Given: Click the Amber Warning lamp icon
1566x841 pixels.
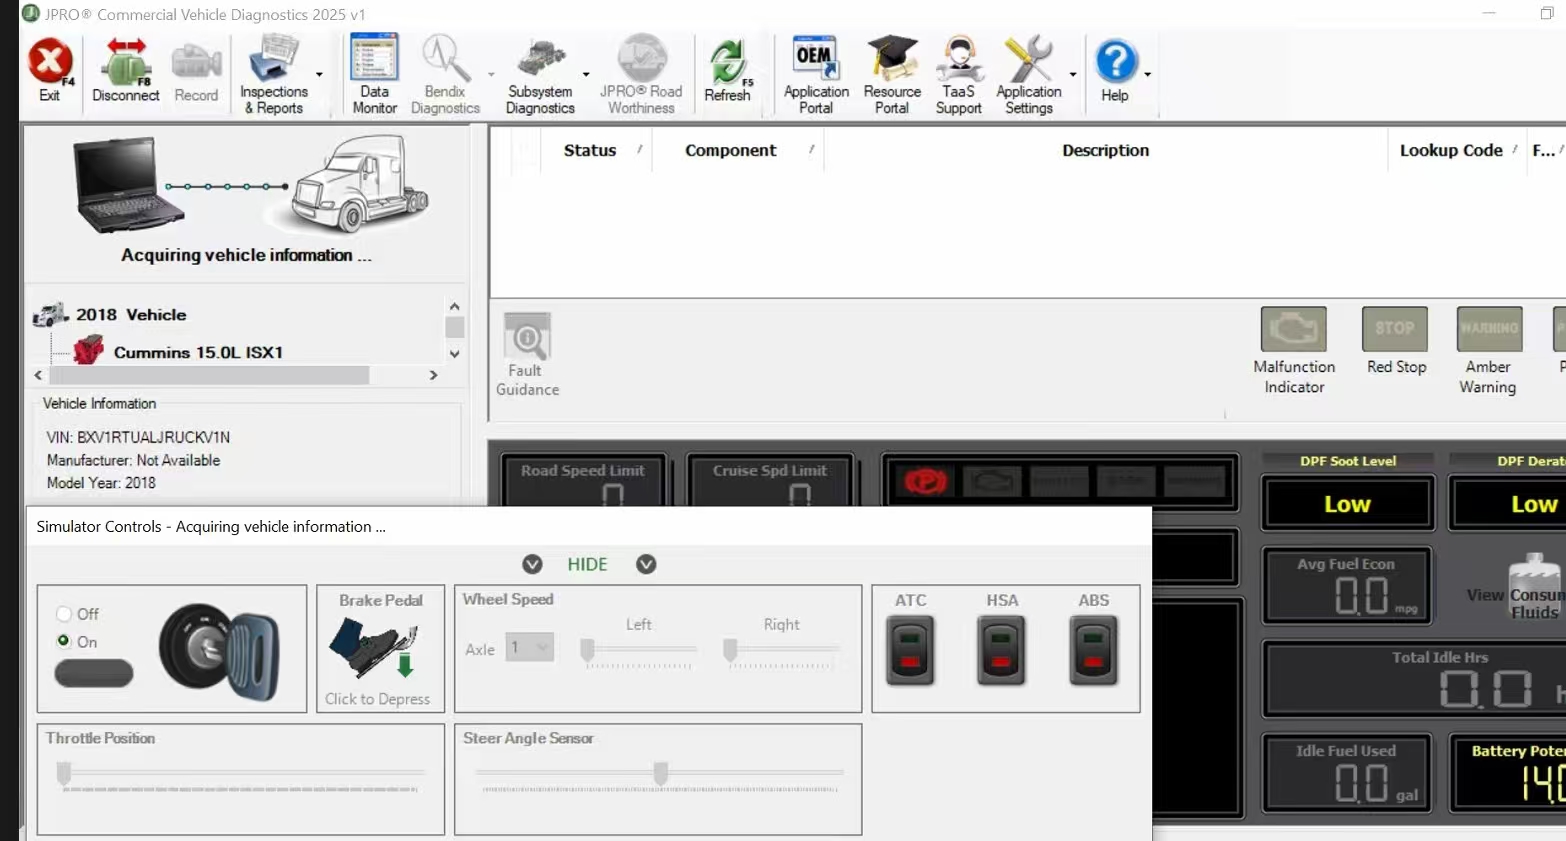Looking at the screenshot, I should [x=1489, y=329].
